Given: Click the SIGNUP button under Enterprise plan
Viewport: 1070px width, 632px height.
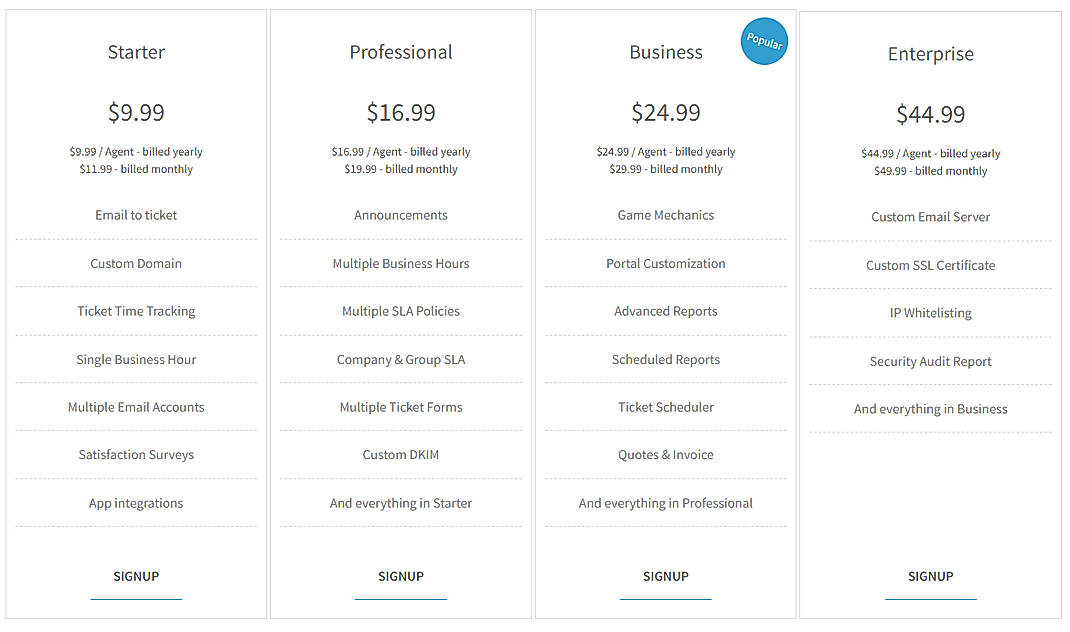Looking at the screenshot, I should point(930,576).
